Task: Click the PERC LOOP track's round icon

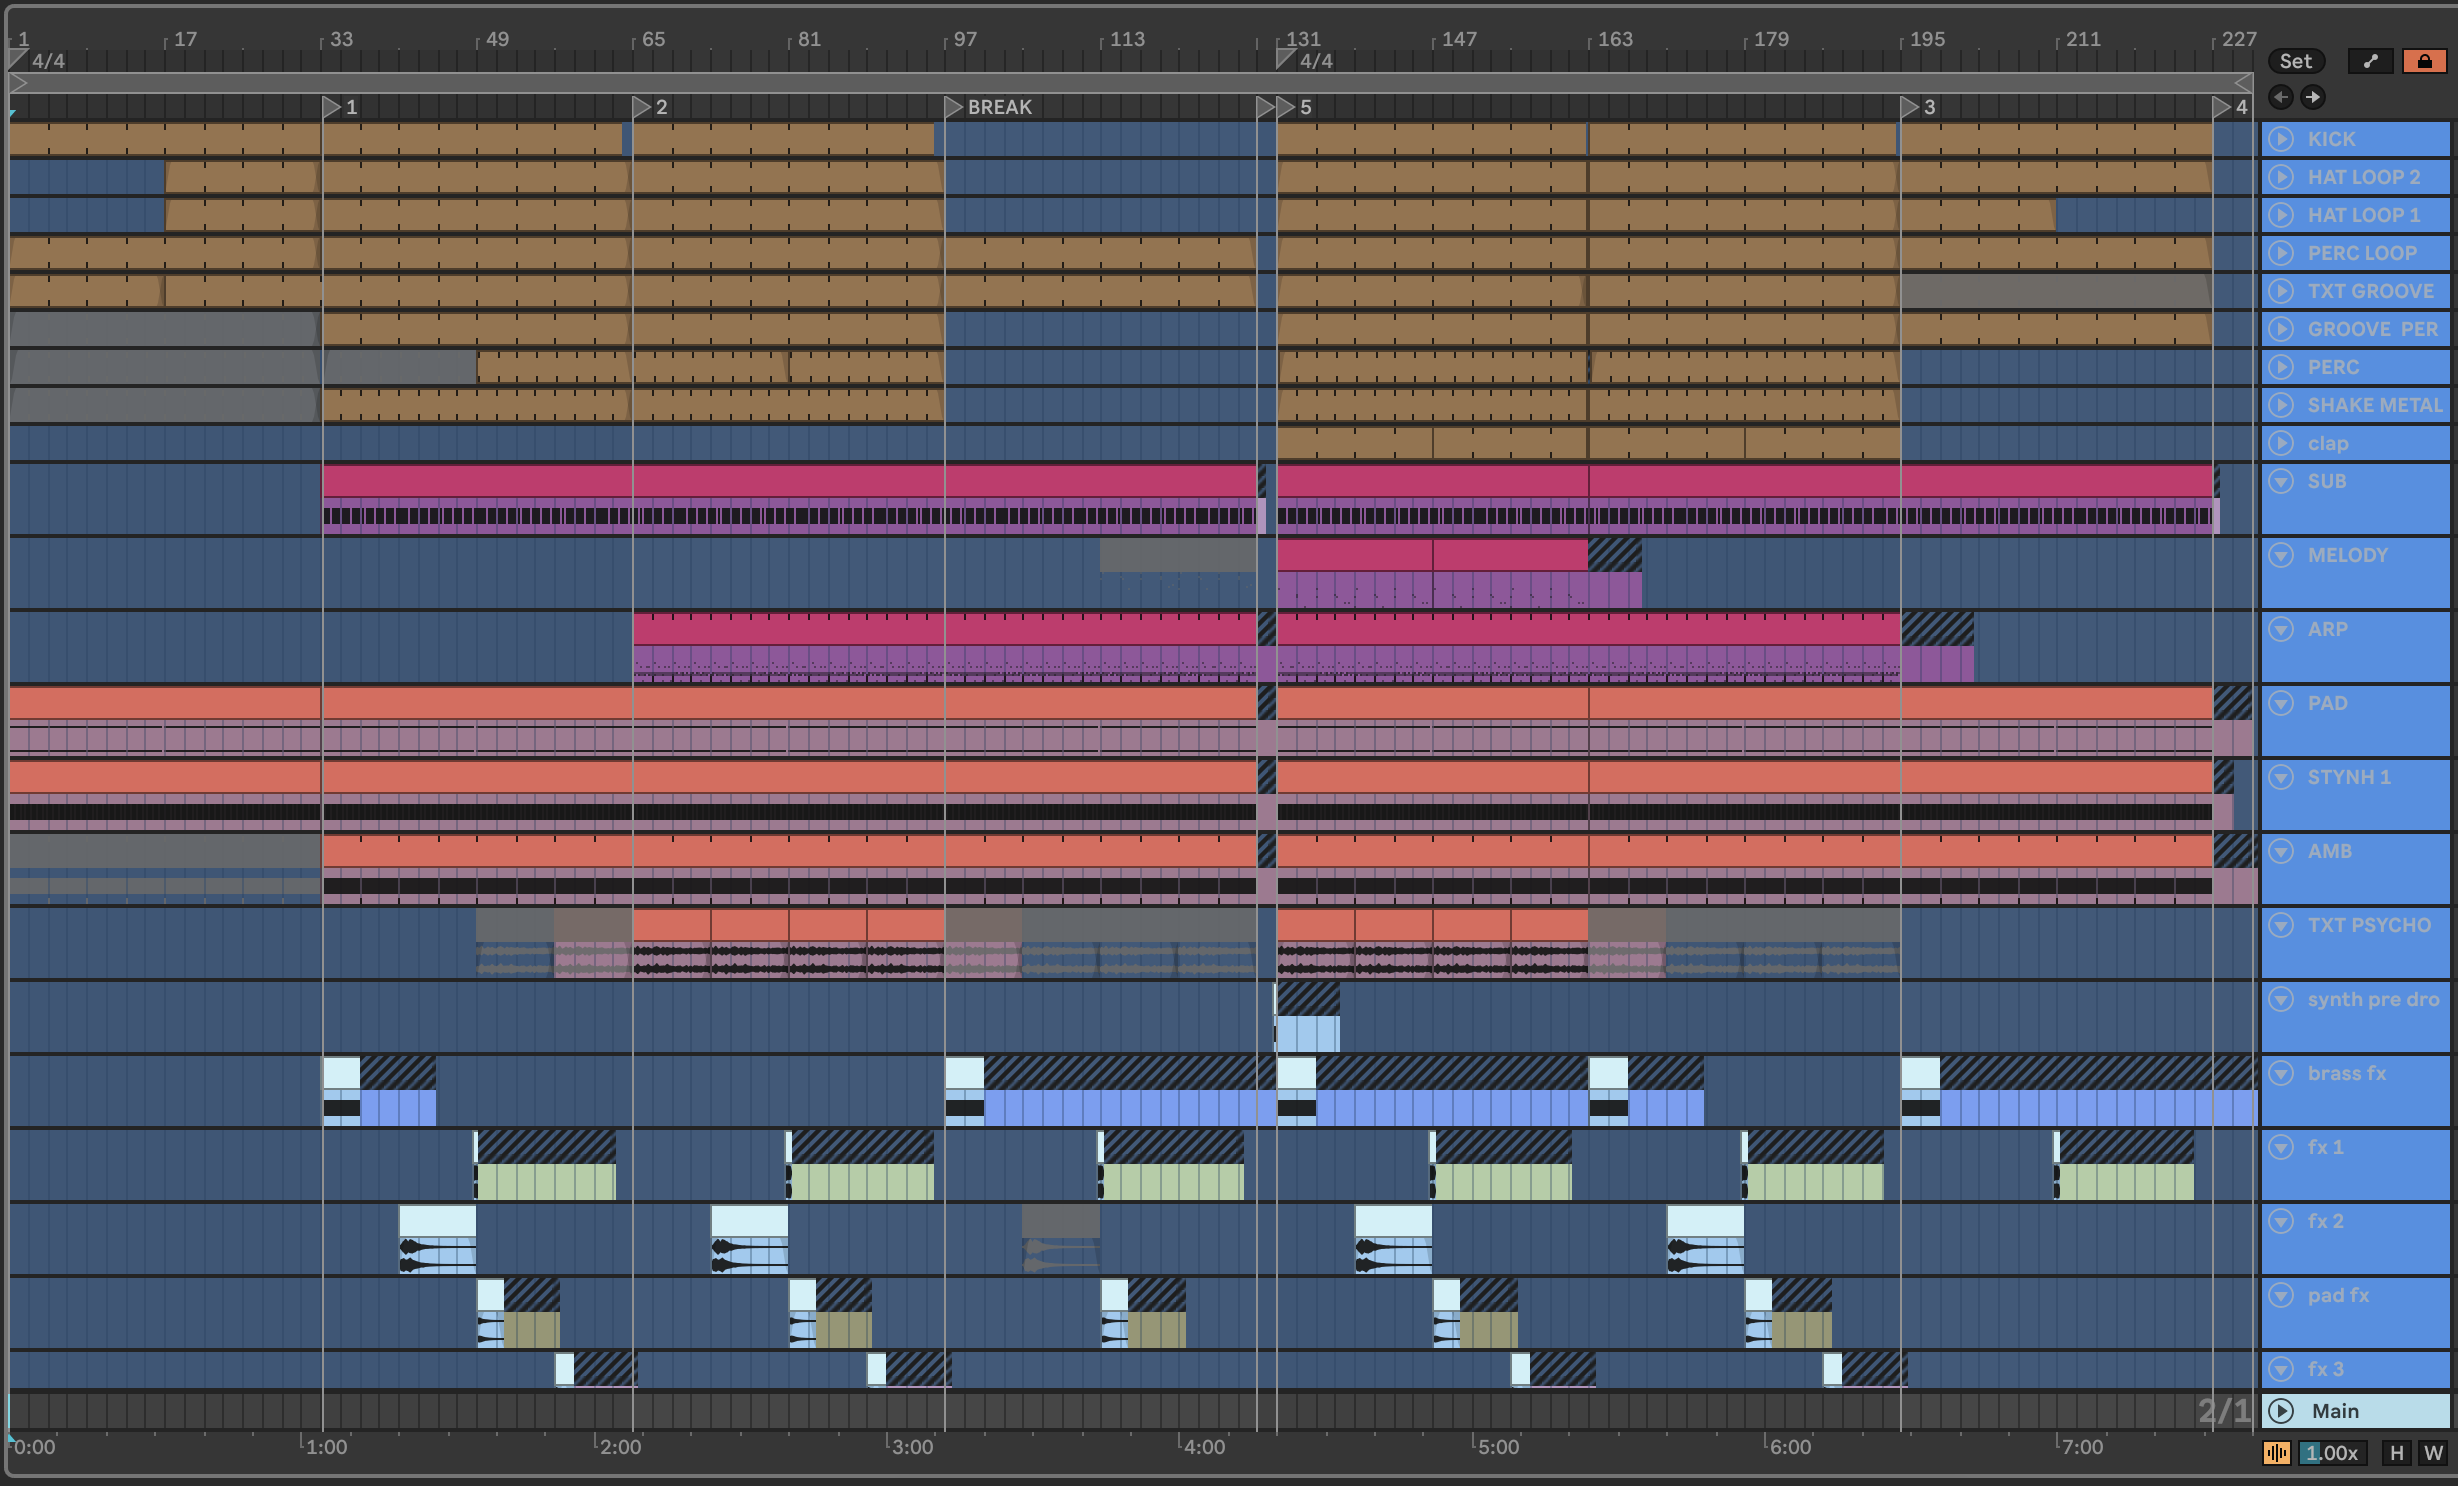Action: pos(2281,253)
